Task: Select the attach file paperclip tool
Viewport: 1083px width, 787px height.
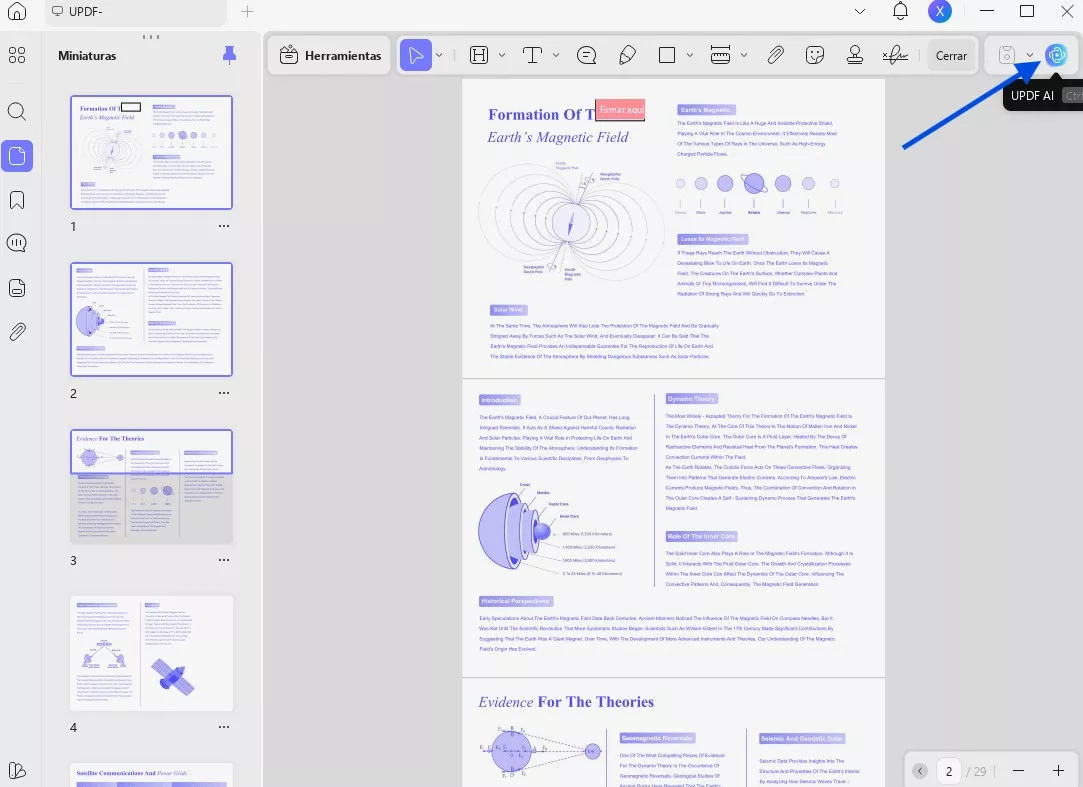Action: click(x=776, y=55)
